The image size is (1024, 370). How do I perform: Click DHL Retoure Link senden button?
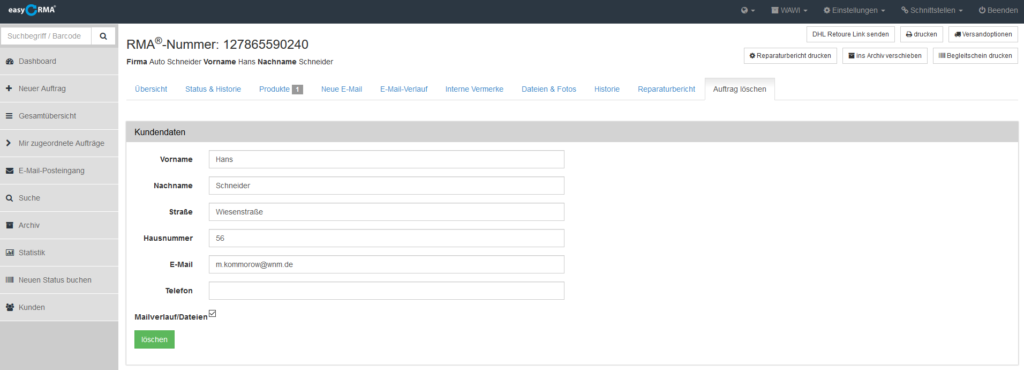(x=850, y=35)
